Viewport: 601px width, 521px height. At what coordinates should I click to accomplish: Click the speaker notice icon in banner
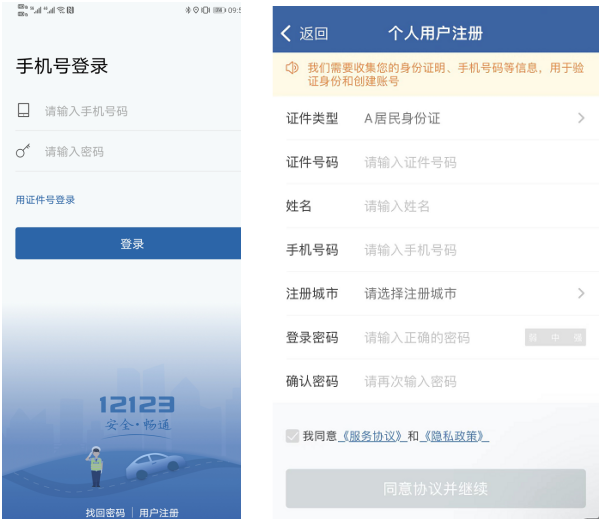click(x=292, y=68)
